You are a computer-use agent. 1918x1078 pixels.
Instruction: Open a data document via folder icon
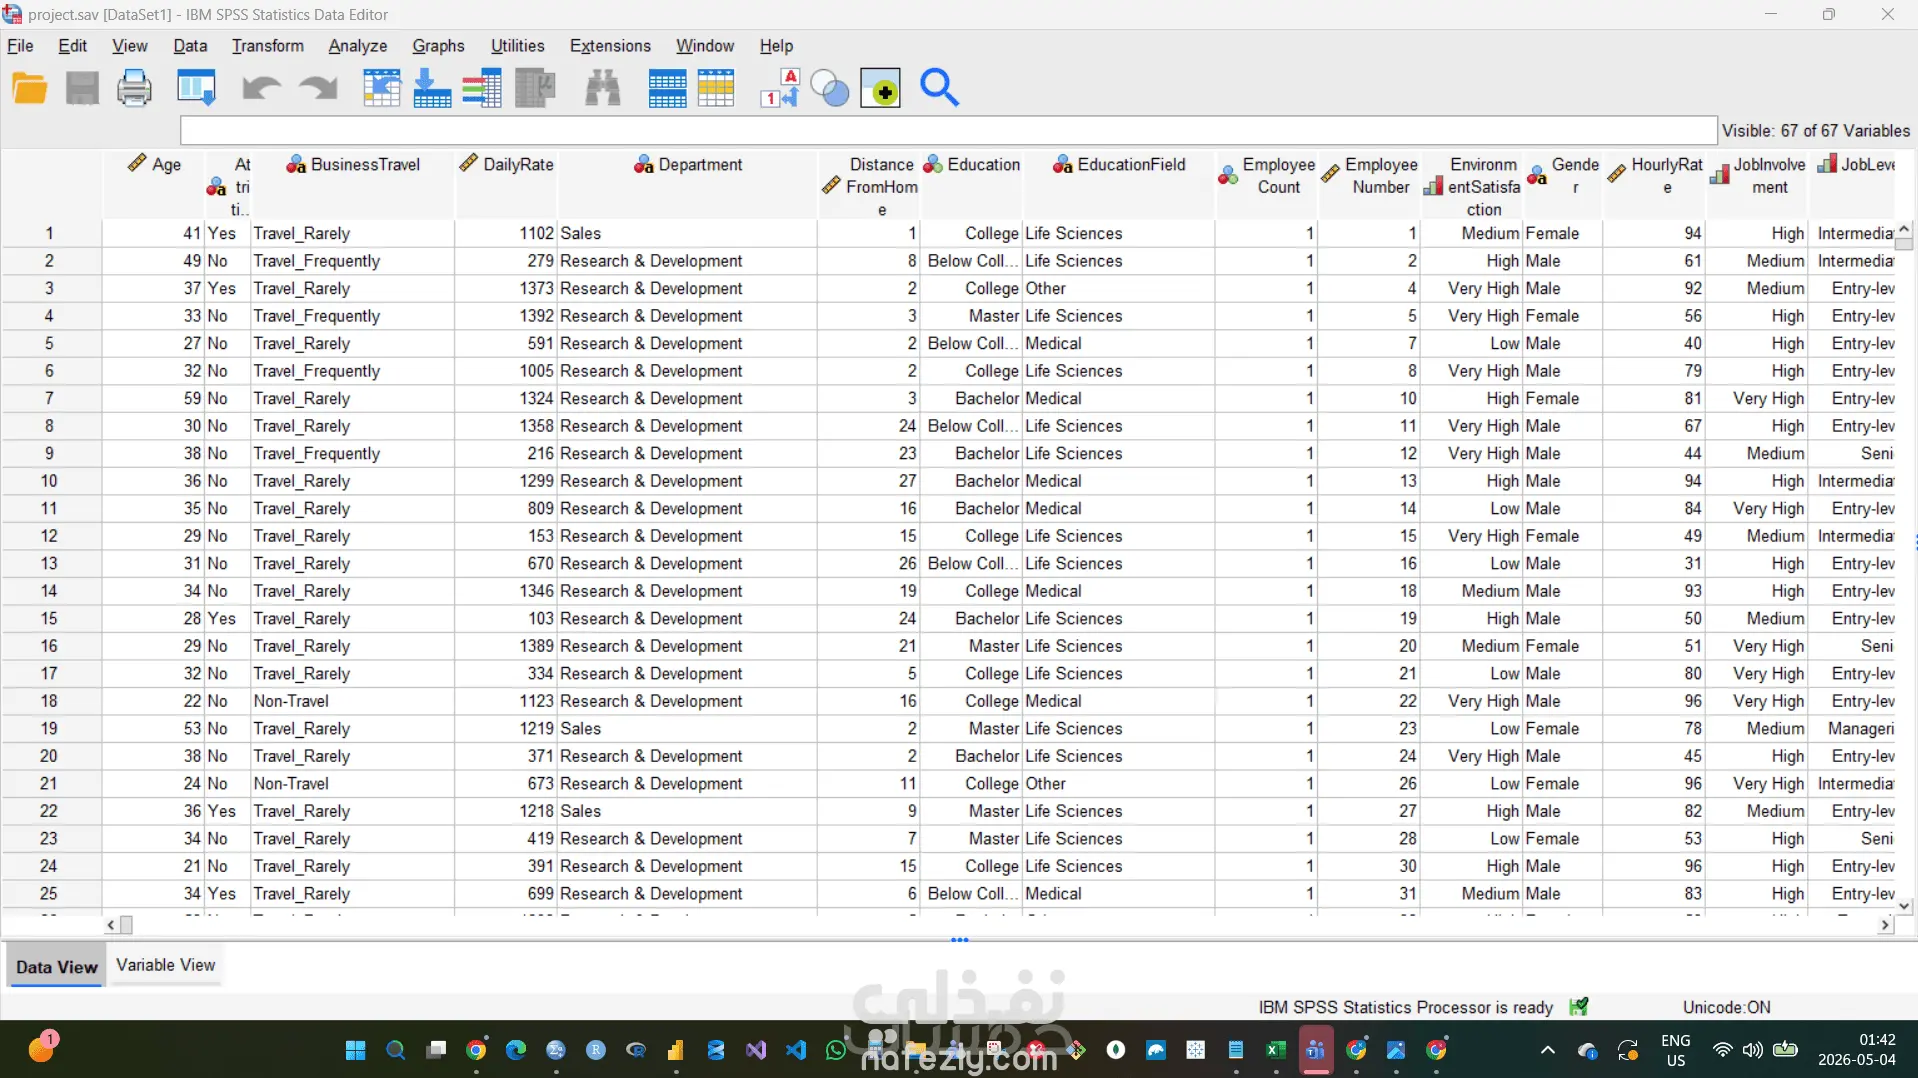point(30,89)
